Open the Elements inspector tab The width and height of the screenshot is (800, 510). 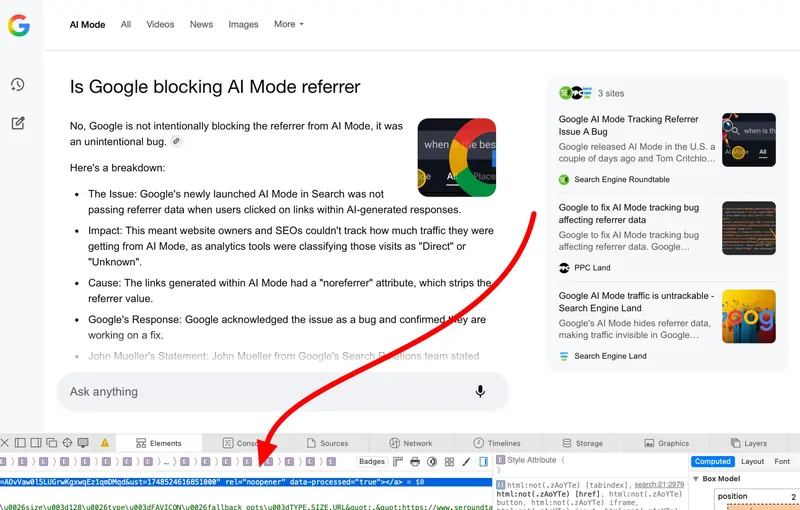pyautogui.click(x=159, y=443)
